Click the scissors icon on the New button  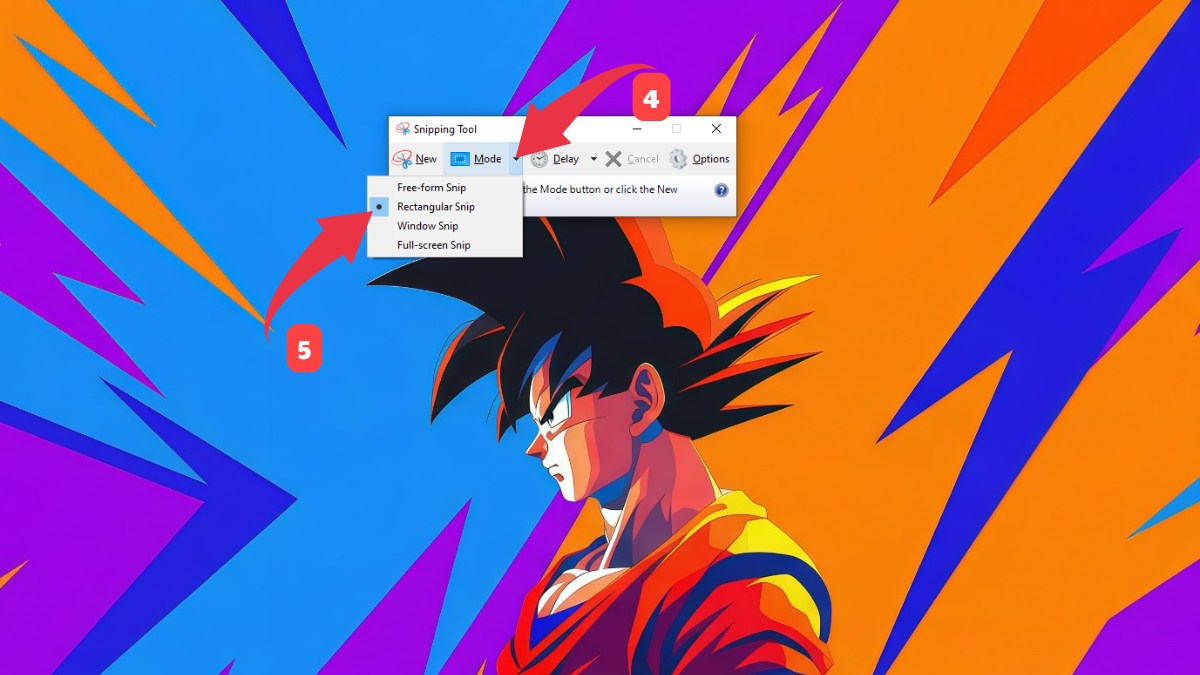(x=402, y=159)
